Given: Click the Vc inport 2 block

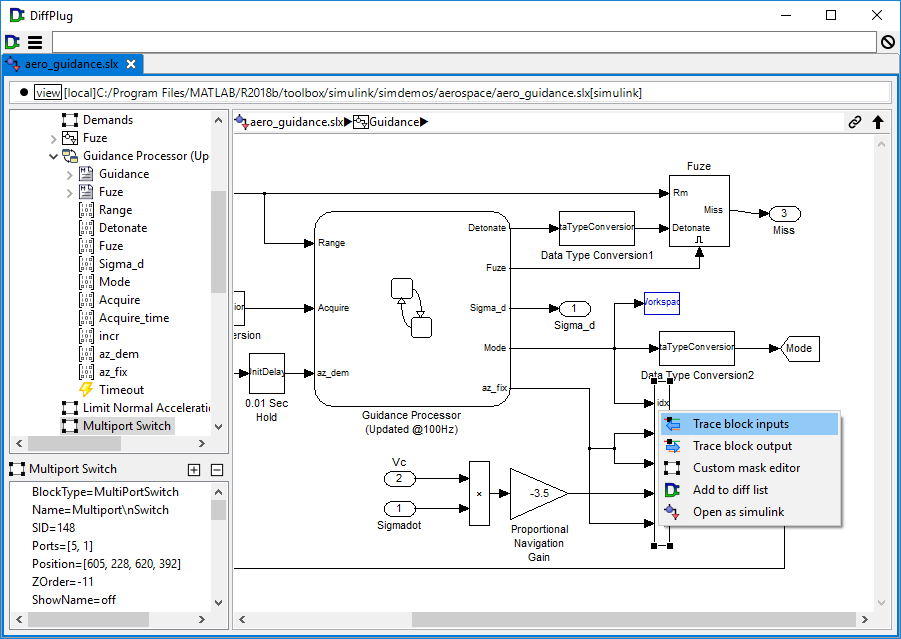Looking at the screenshot, I should point(399,478).
